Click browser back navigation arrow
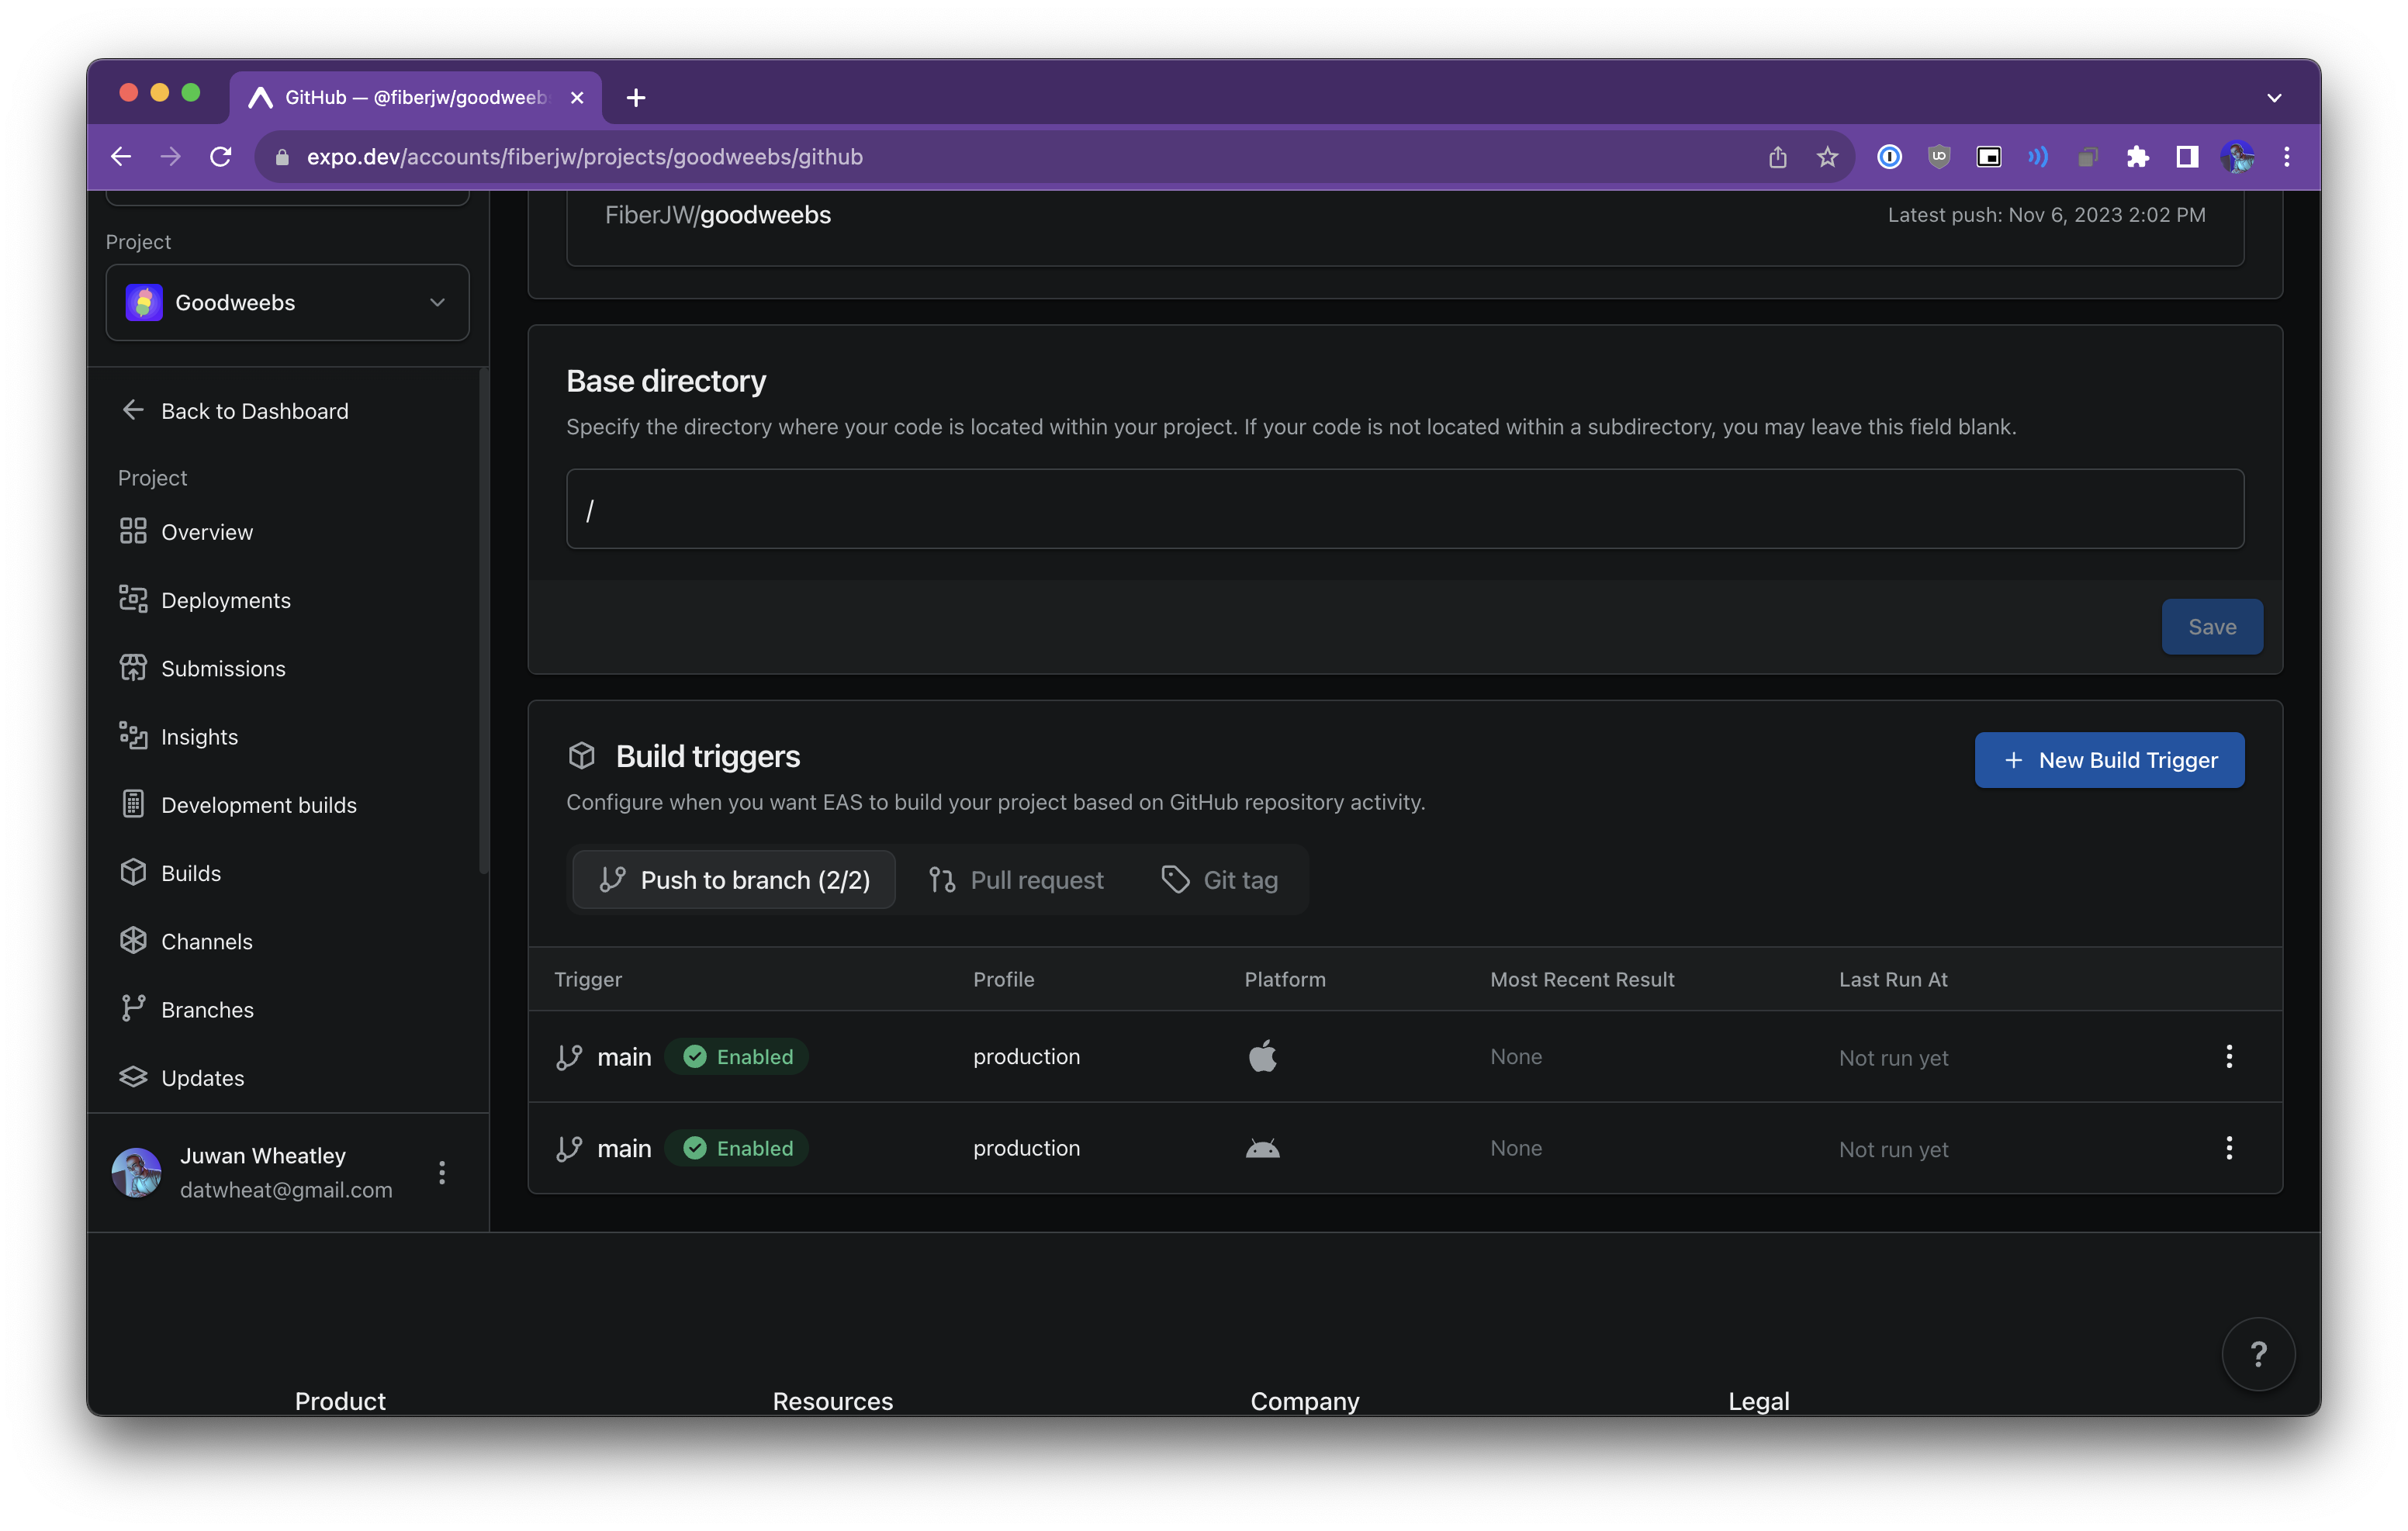This screenshot has height=1531, width=2408. (x=121, y=156)
